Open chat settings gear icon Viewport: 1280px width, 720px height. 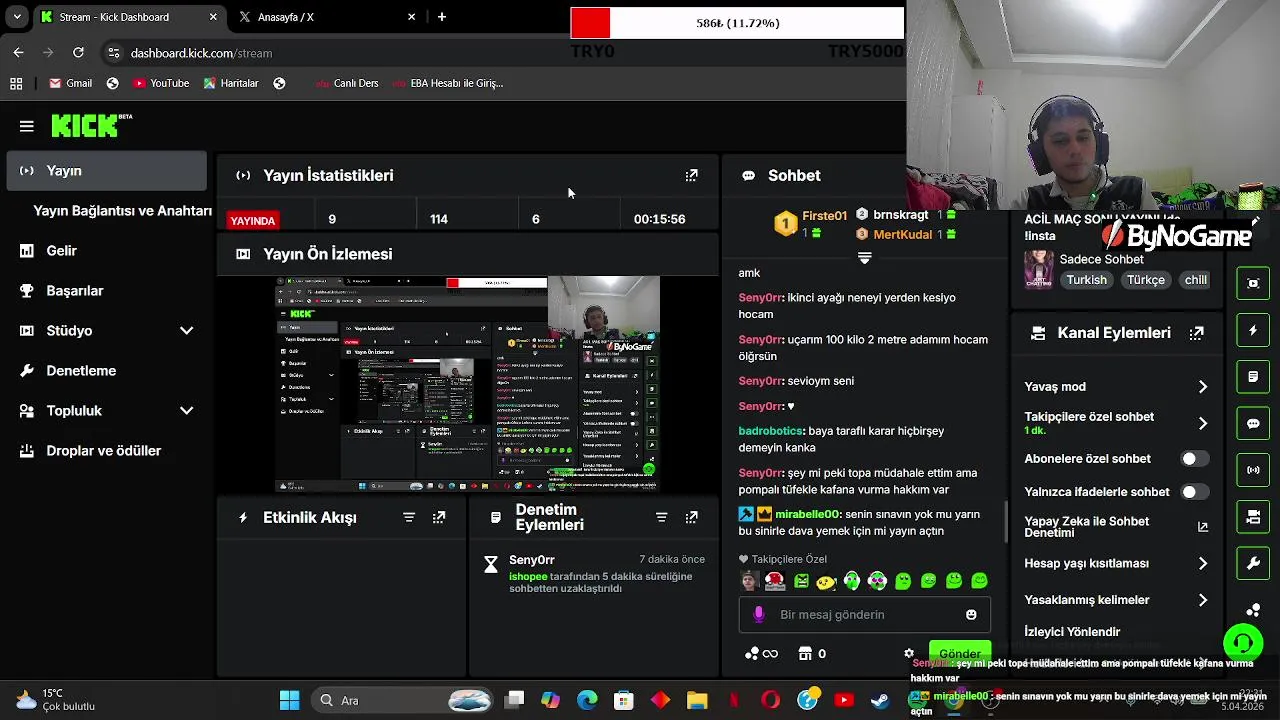(909, 654)
